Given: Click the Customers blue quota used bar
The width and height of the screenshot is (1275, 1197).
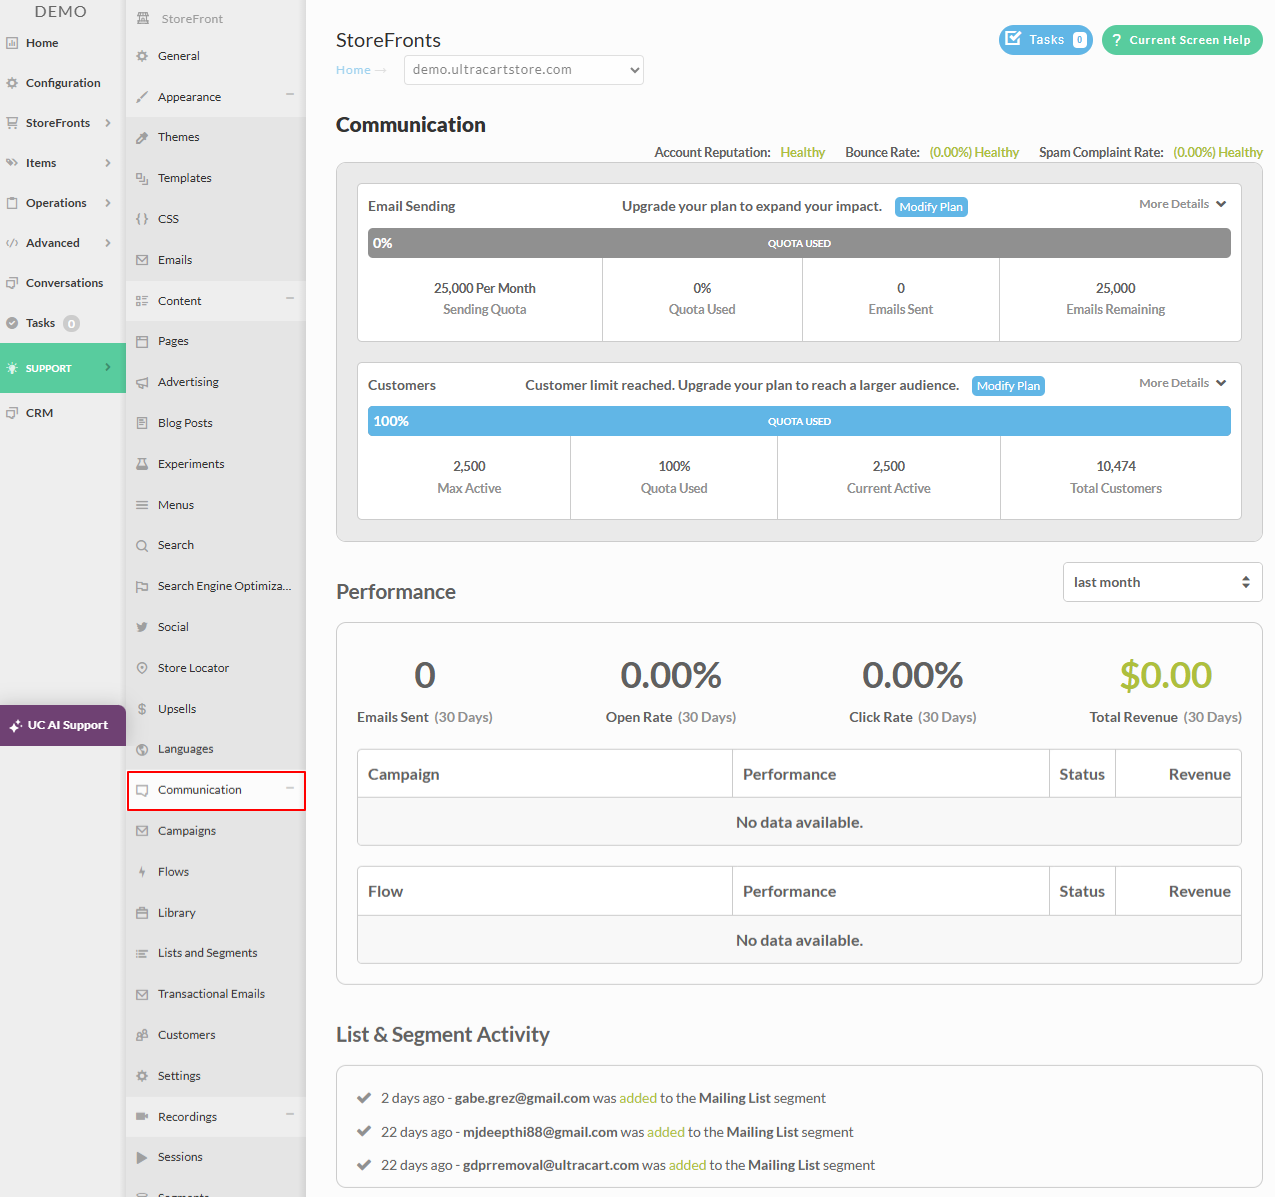Looking at the screenshot, I should (799, 421).
